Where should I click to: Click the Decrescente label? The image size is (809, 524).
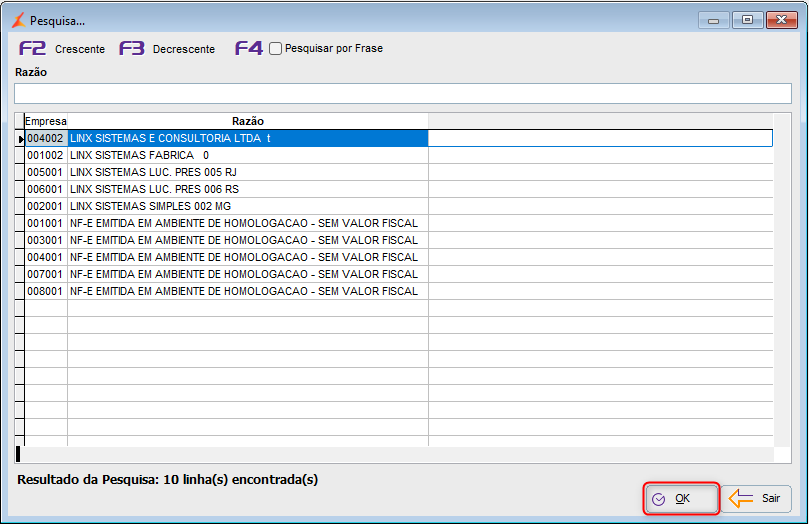click(184, 49)
